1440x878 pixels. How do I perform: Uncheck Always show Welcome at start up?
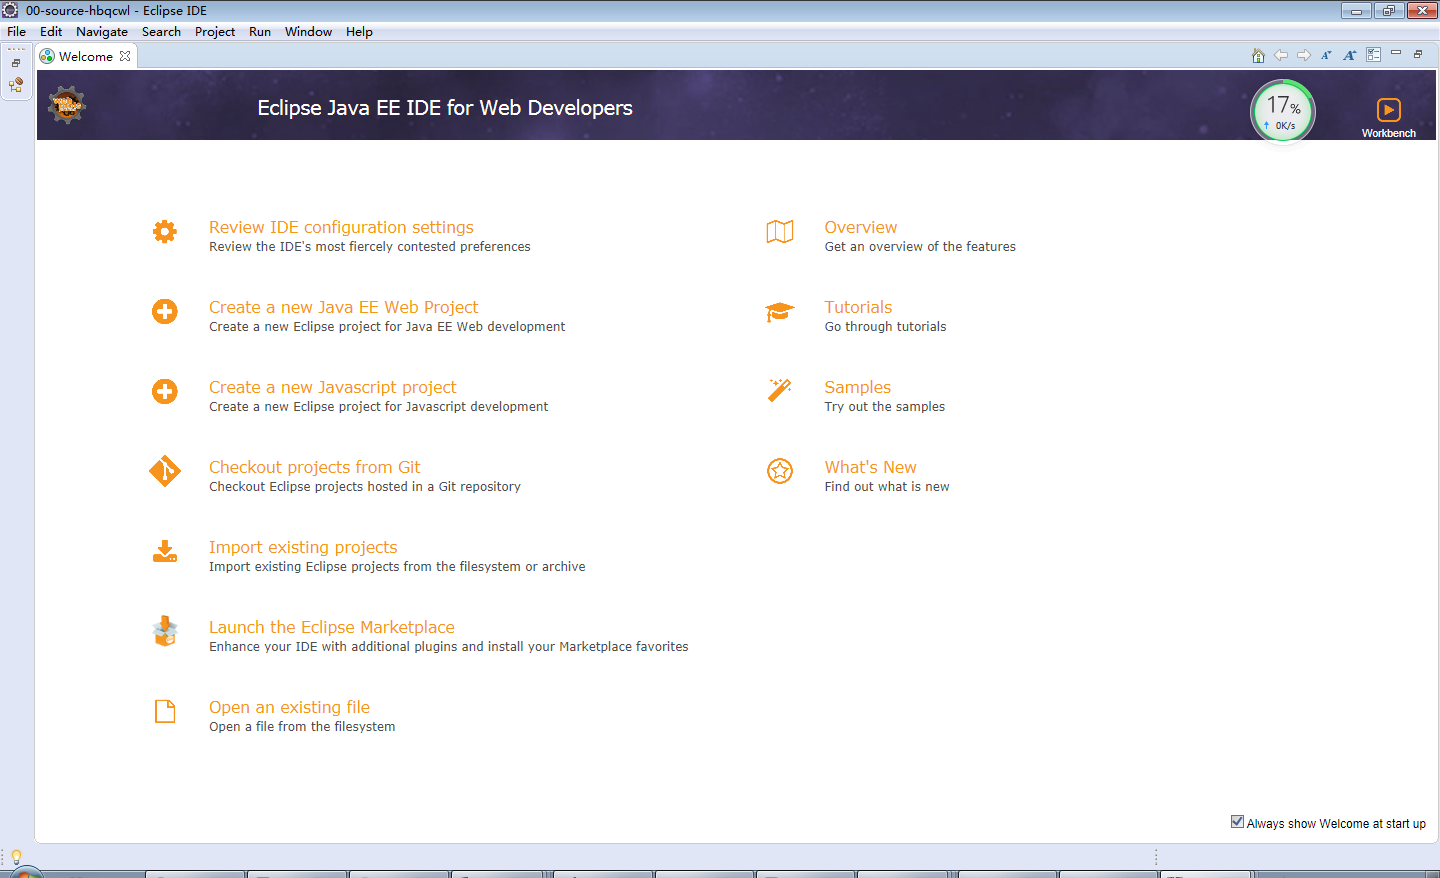1237,822
